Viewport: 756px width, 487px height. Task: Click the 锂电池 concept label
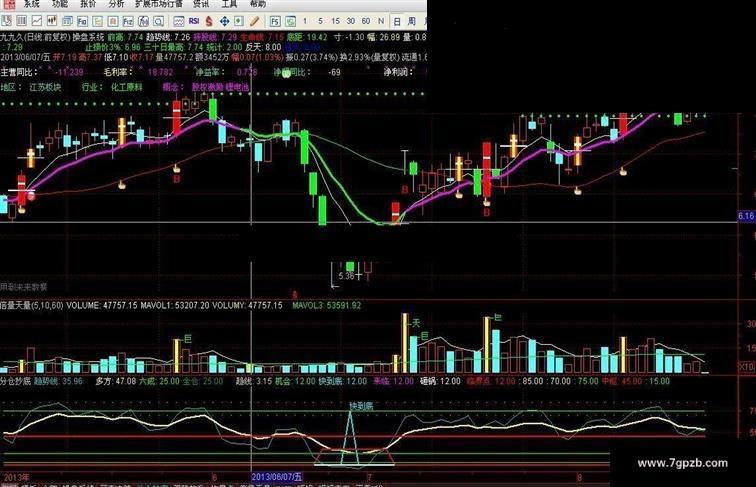point(237,87)
